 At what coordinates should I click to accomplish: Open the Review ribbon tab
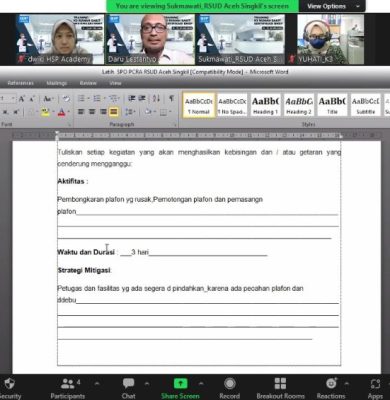pos(88,83)
